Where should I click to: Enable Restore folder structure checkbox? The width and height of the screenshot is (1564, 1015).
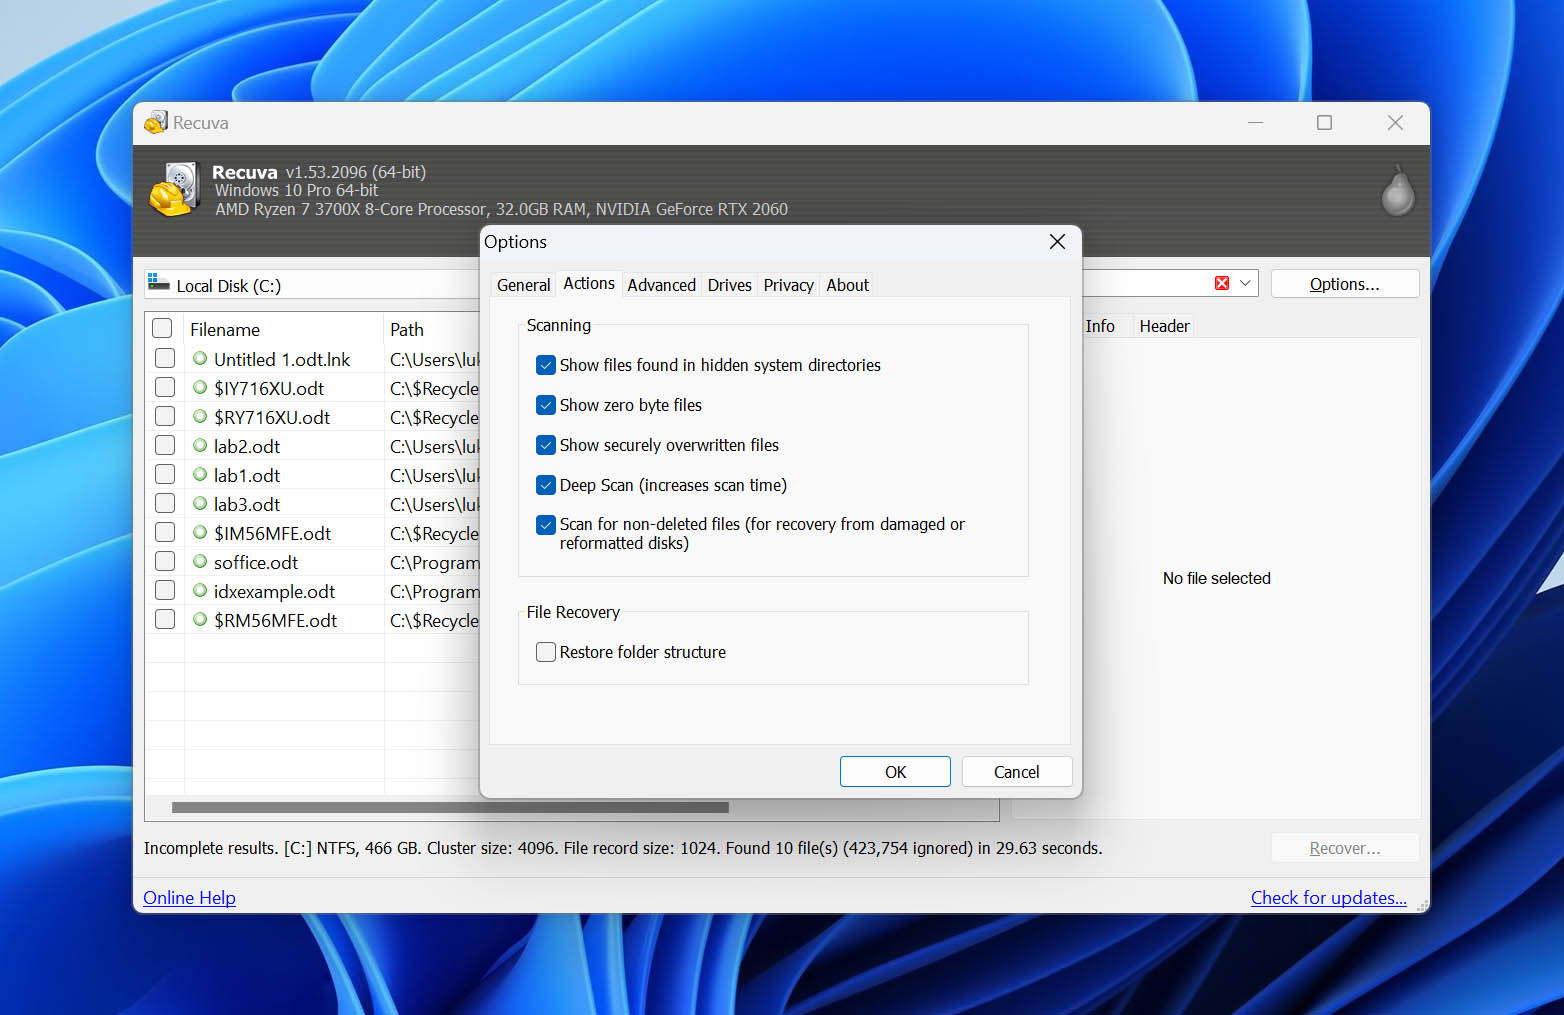pos(546,652)
